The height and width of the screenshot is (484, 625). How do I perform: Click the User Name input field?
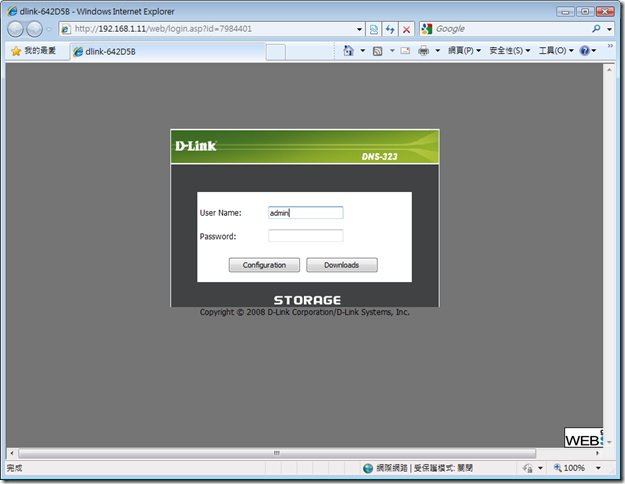pyautogui.click(x=306, y=212)
